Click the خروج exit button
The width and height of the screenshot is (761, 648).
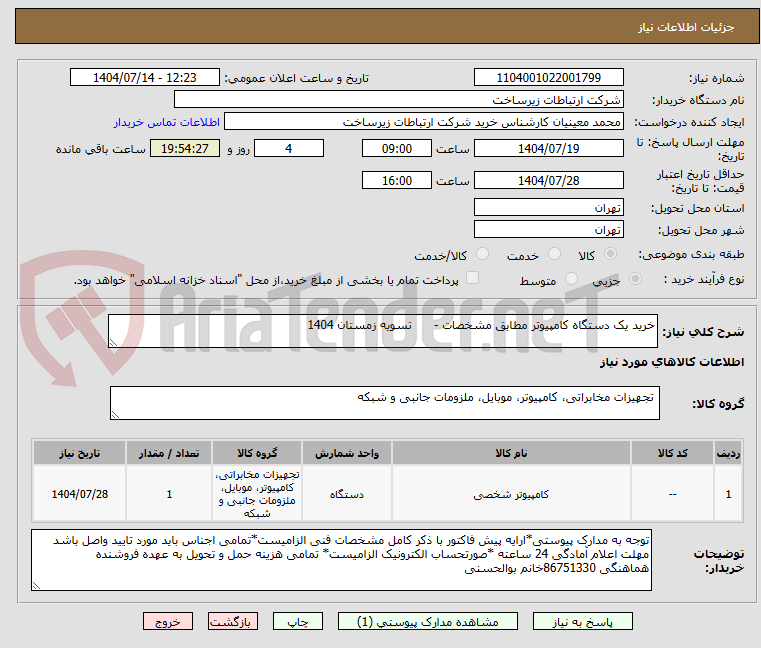pos(167,621)
